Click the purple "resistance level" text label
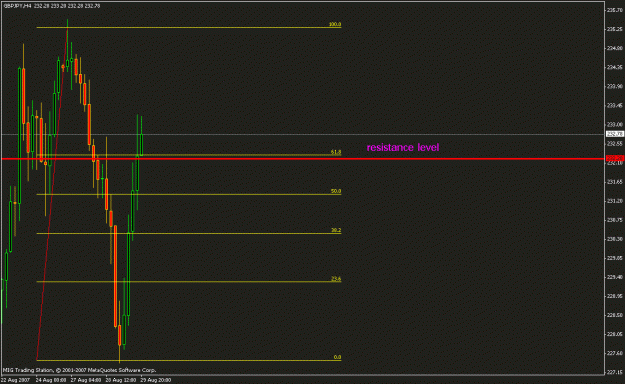The width and height of the screenshot is (625, 384). point(403,148)
